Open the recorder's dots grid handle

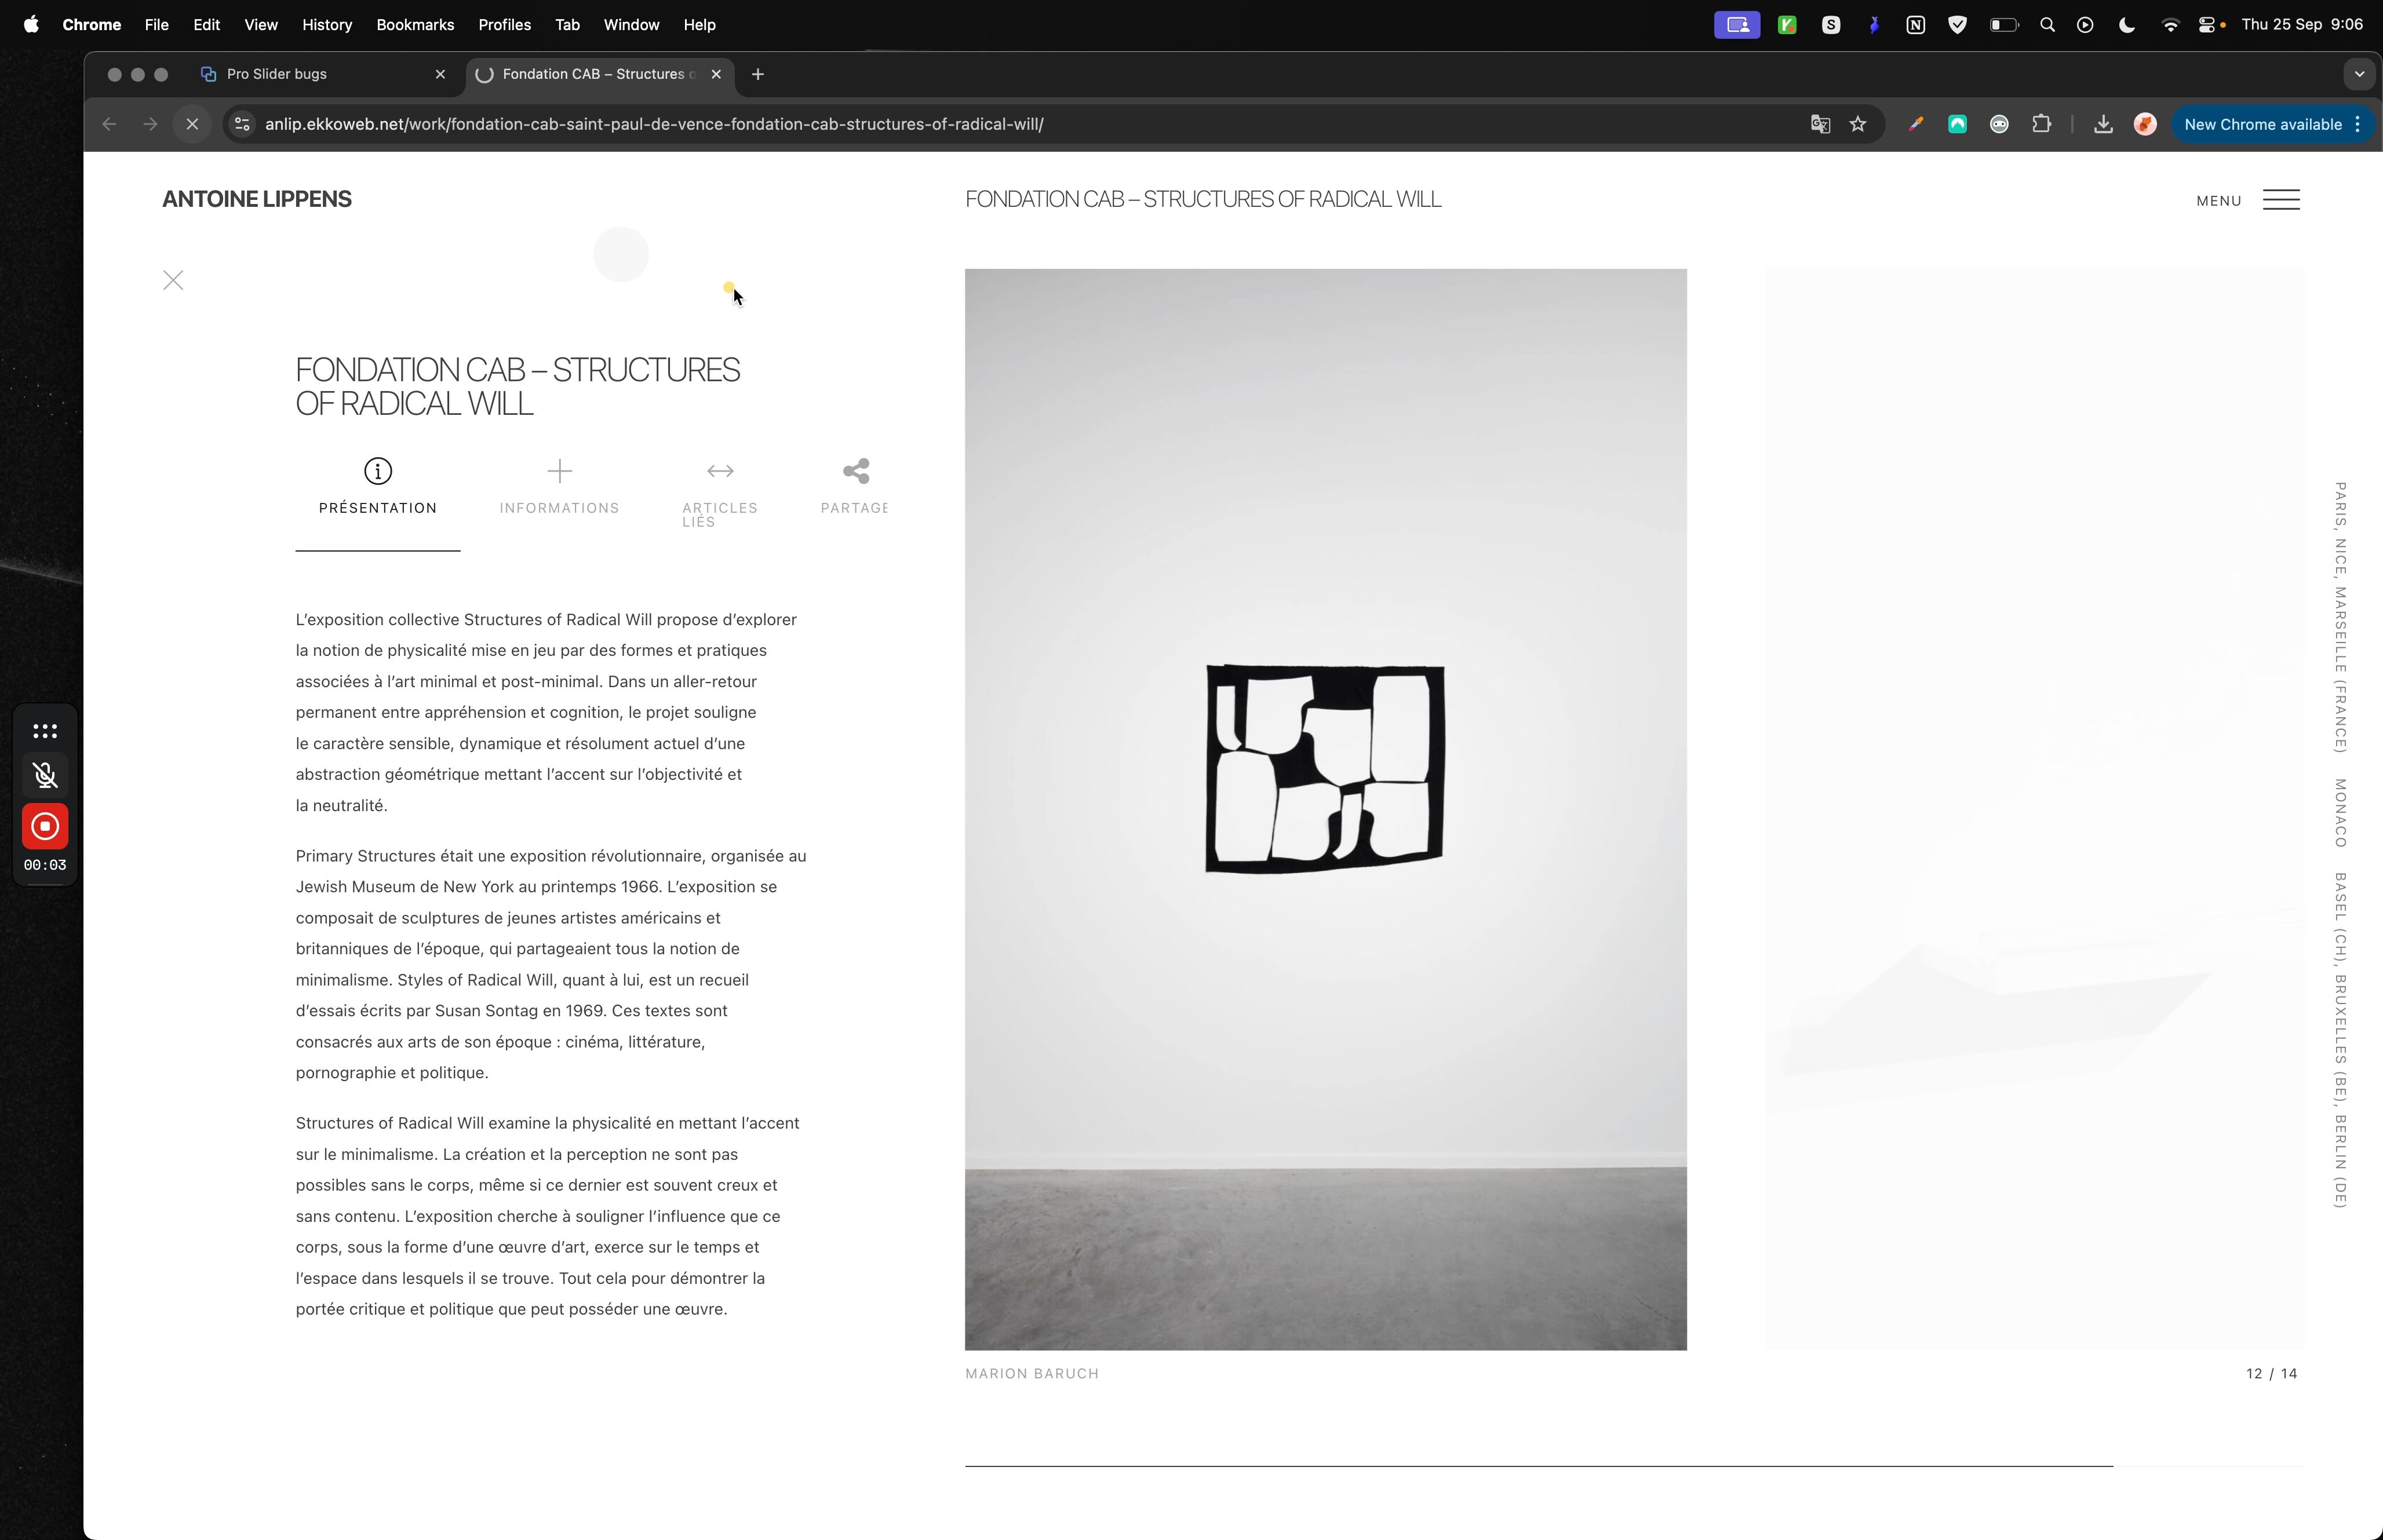tap(45, 731)
